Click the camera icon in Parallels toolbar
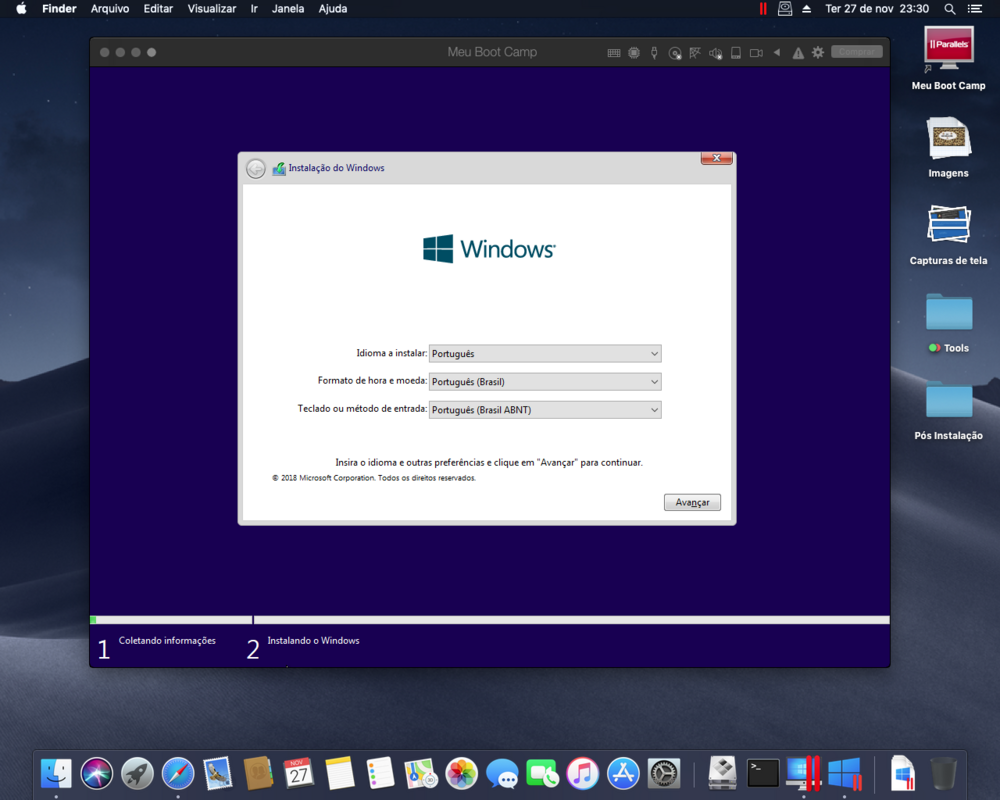1000x800 pixels. tap(756, 53)
